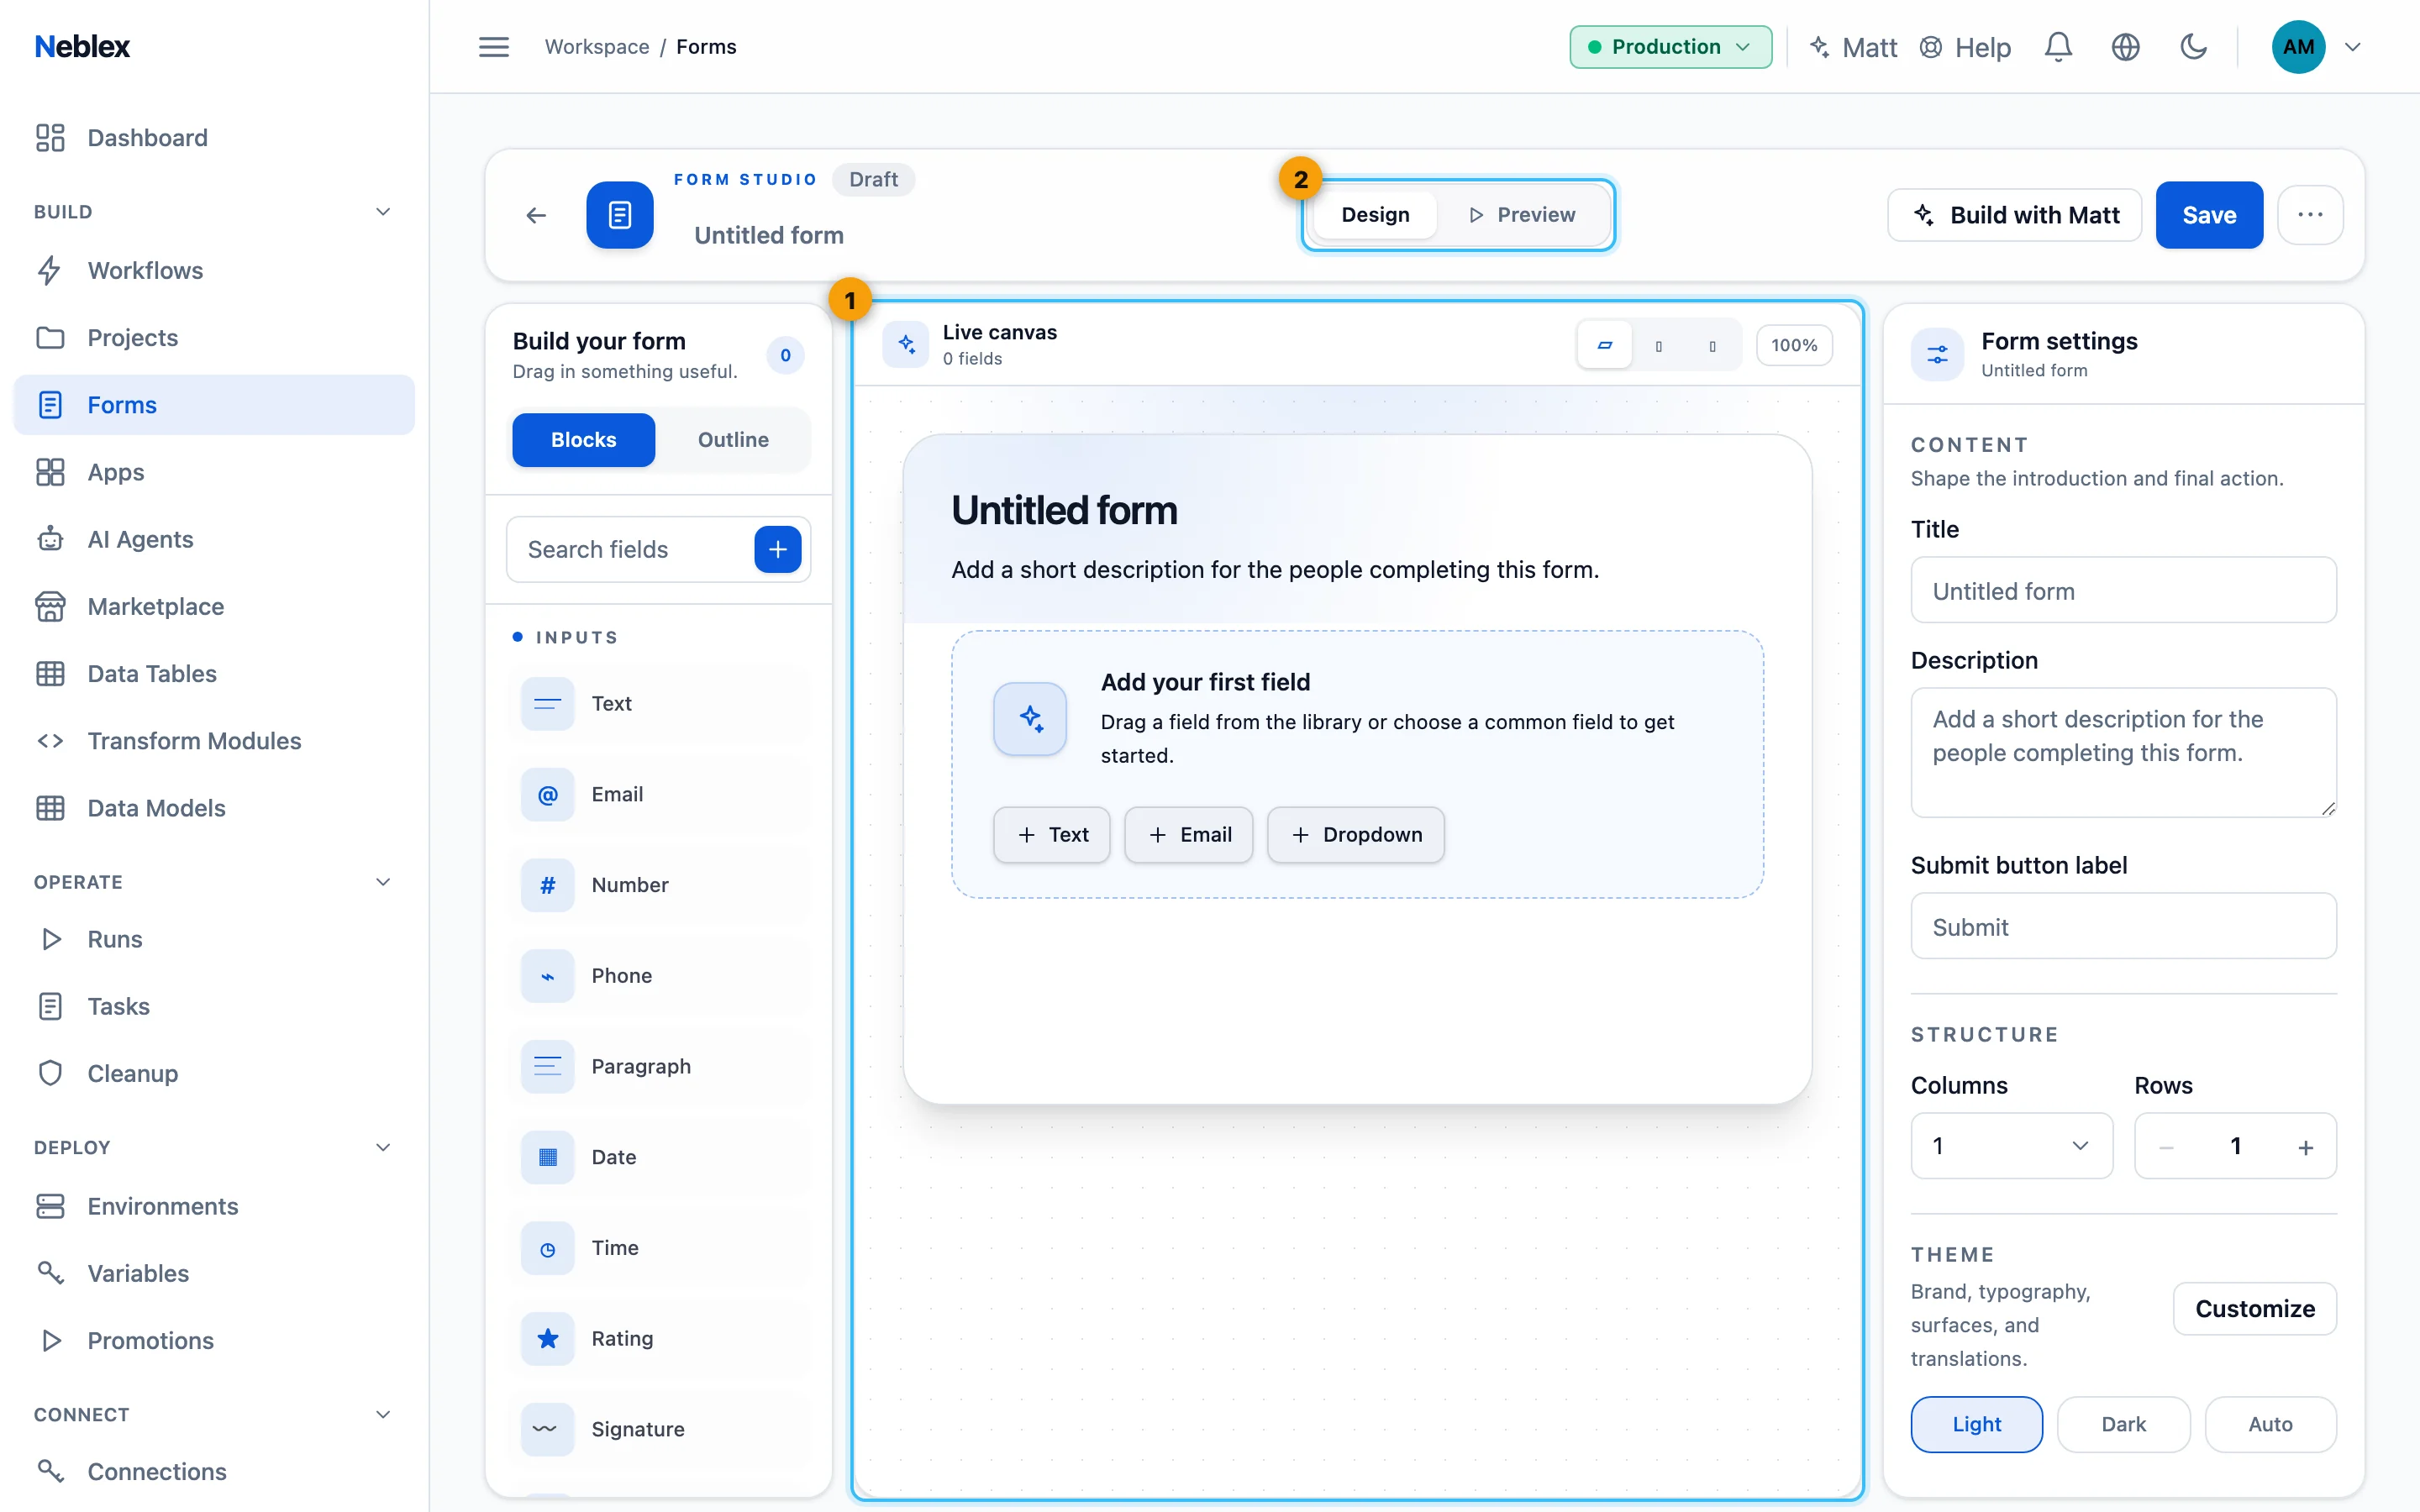This screenshot has height=1512, width=2420.
Task: Open the theme Customize button
Action: tap(2254, 1309)
